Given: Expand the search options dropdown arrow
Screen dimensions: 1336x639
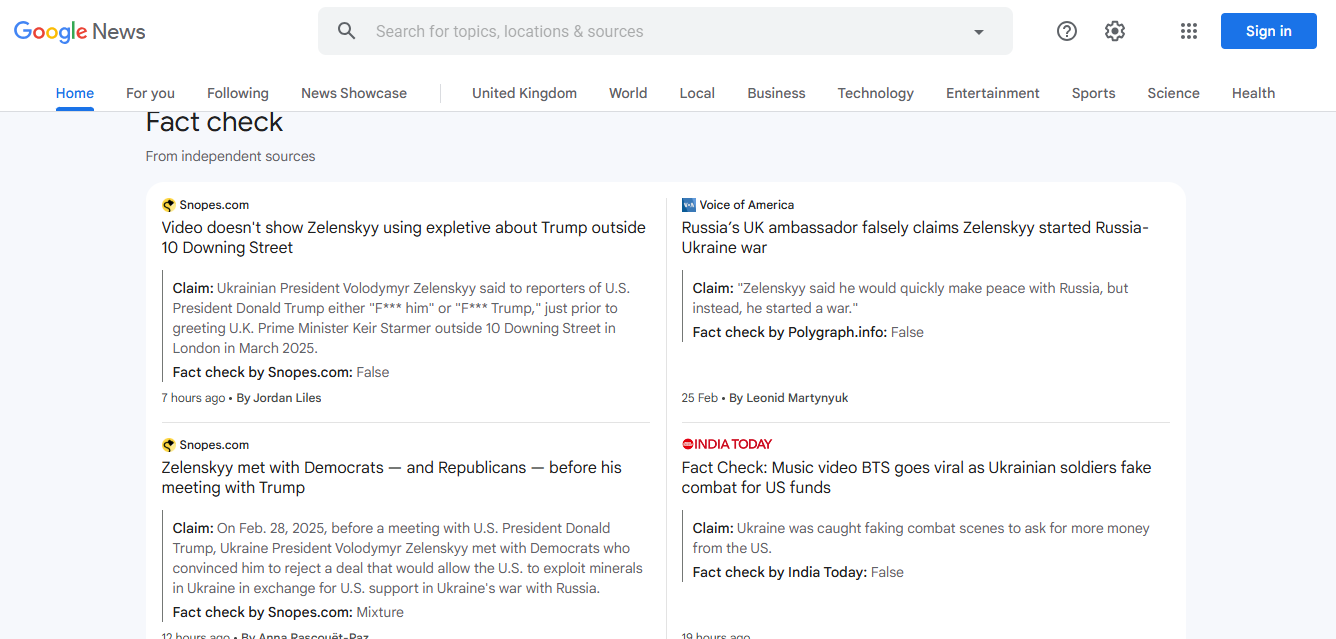Looking at the screenshot, I should coord(979,32).
